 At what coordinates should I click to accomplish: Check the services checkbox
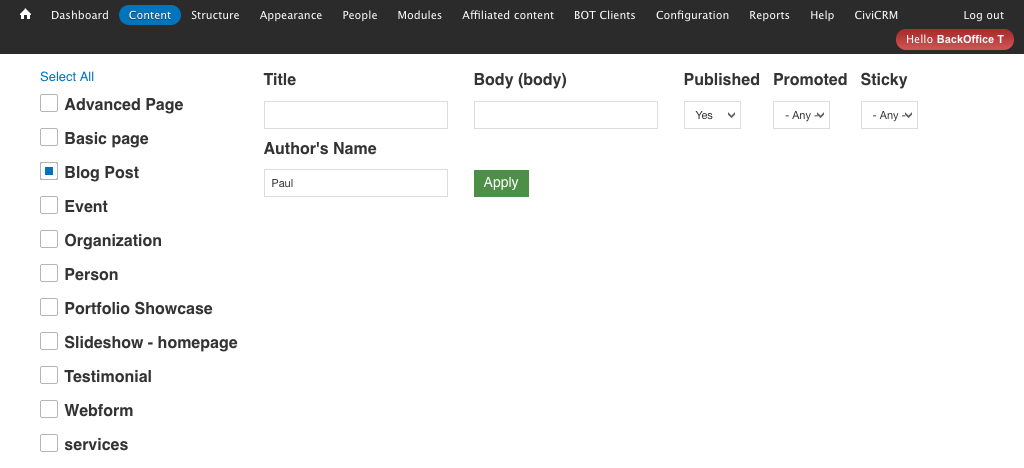pos(49,443)
